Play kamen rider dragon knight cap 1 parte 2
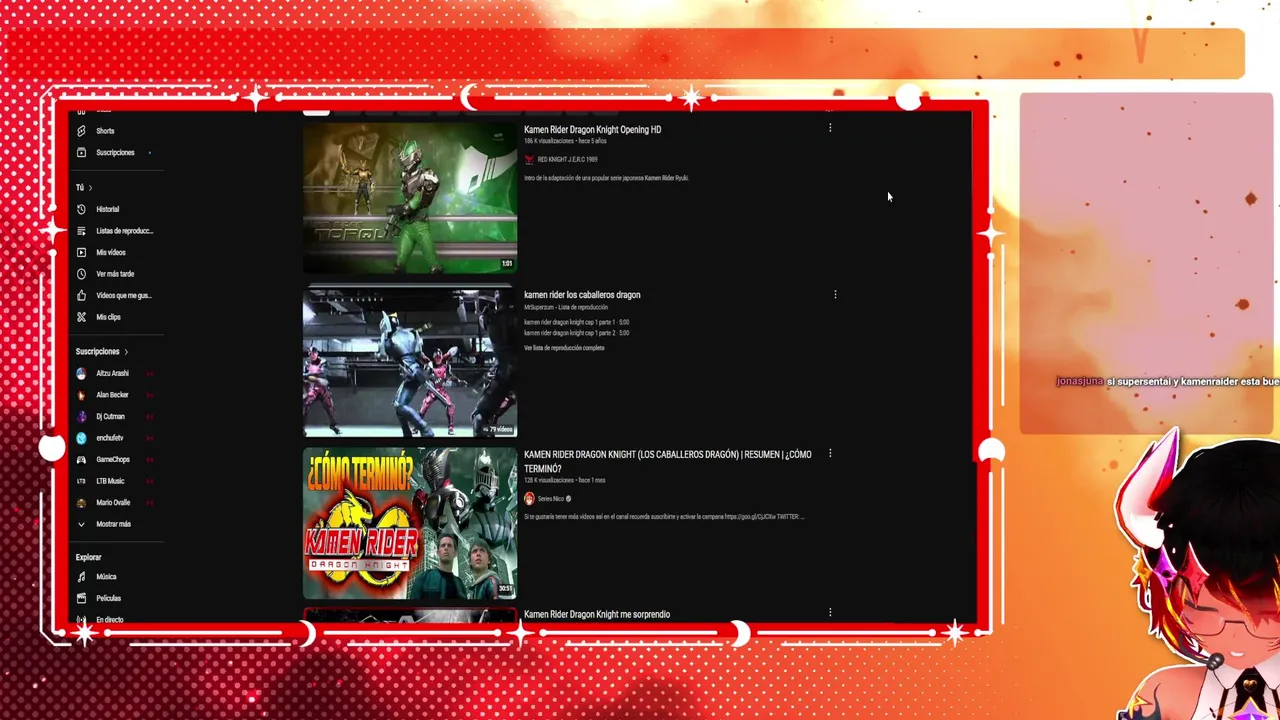Viewport: 1280px width, 720px height. pos(576,333)
